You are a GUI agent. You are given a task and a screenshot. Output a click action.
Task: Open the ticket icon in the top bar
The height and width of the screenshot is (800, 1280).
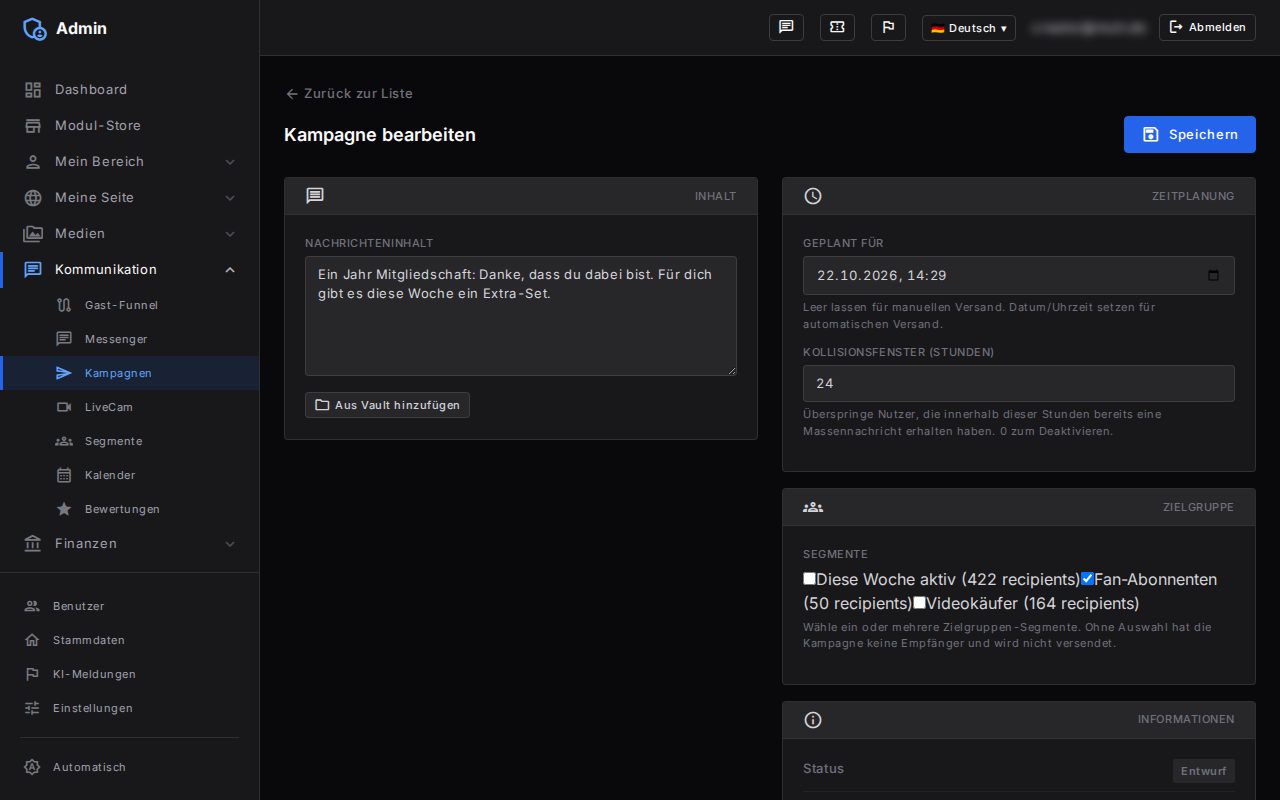click(837, 27)
